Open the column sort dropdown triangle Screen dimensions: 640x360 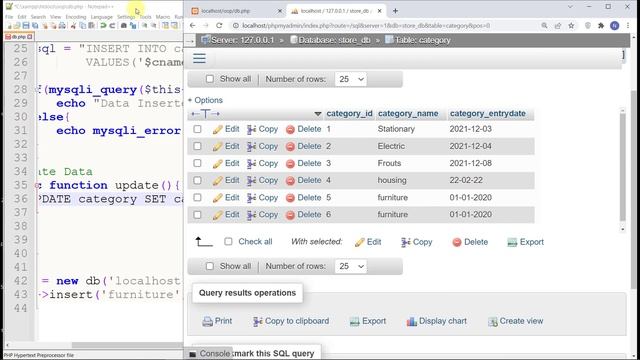point(318,114)
